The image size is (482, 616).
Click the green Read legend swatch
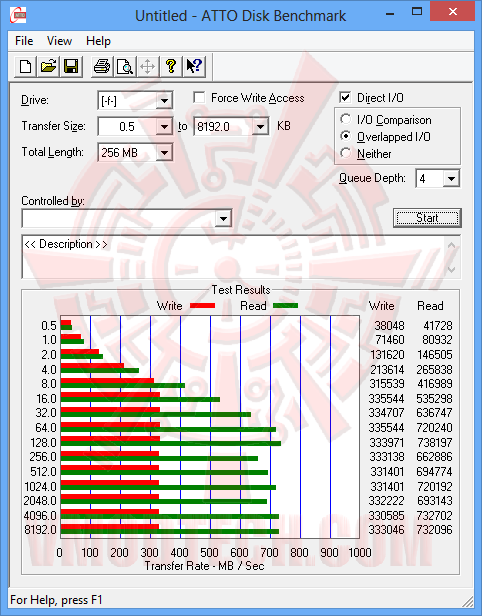tap(285, 306)
